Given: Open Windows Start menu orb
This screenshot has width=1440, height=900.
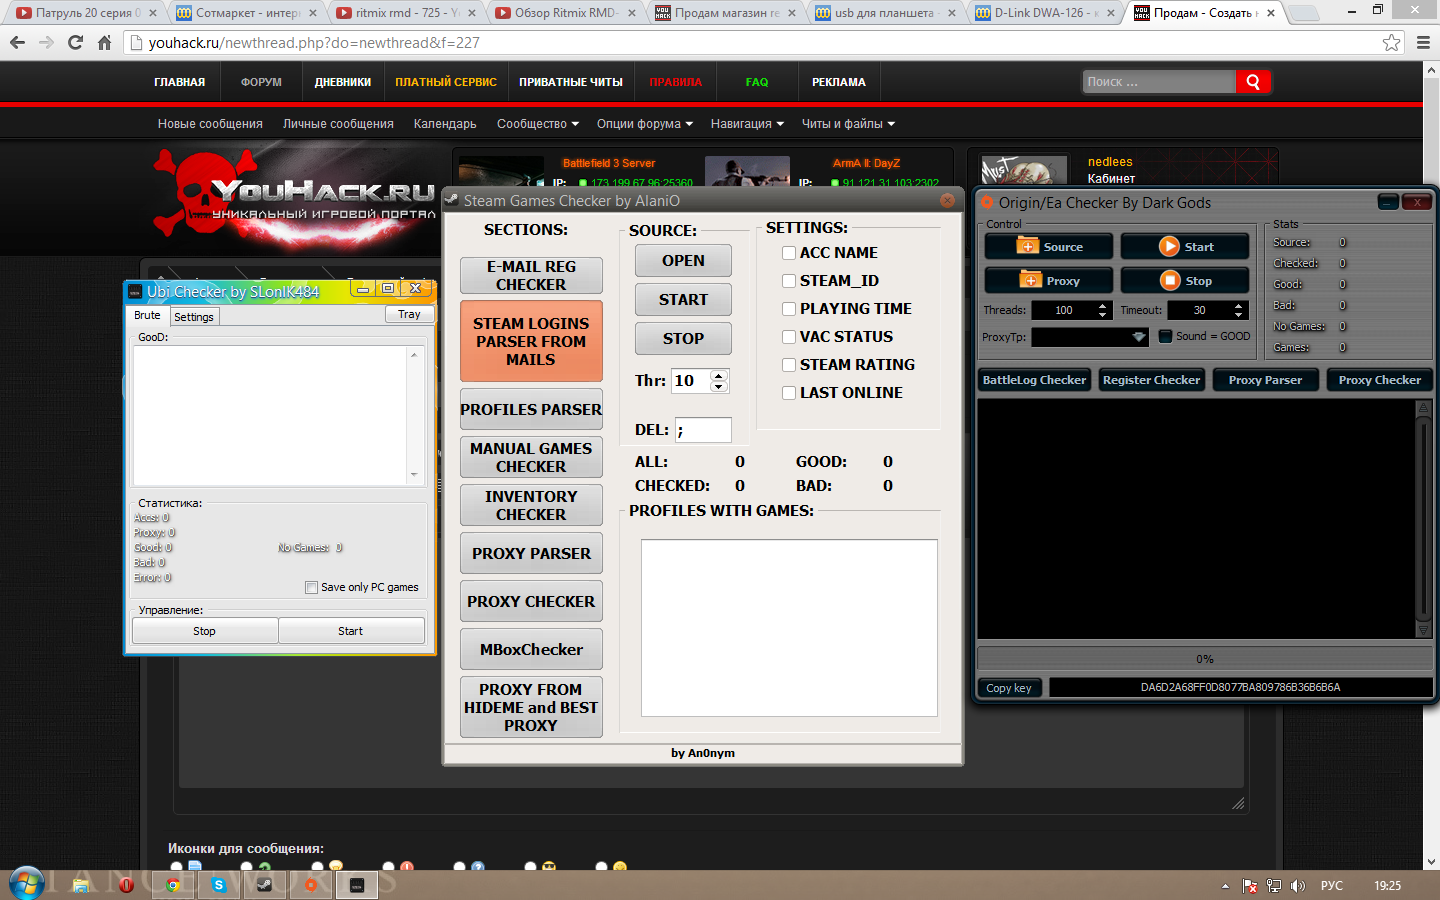Looking at the screenshot, I should click(27, 884).
